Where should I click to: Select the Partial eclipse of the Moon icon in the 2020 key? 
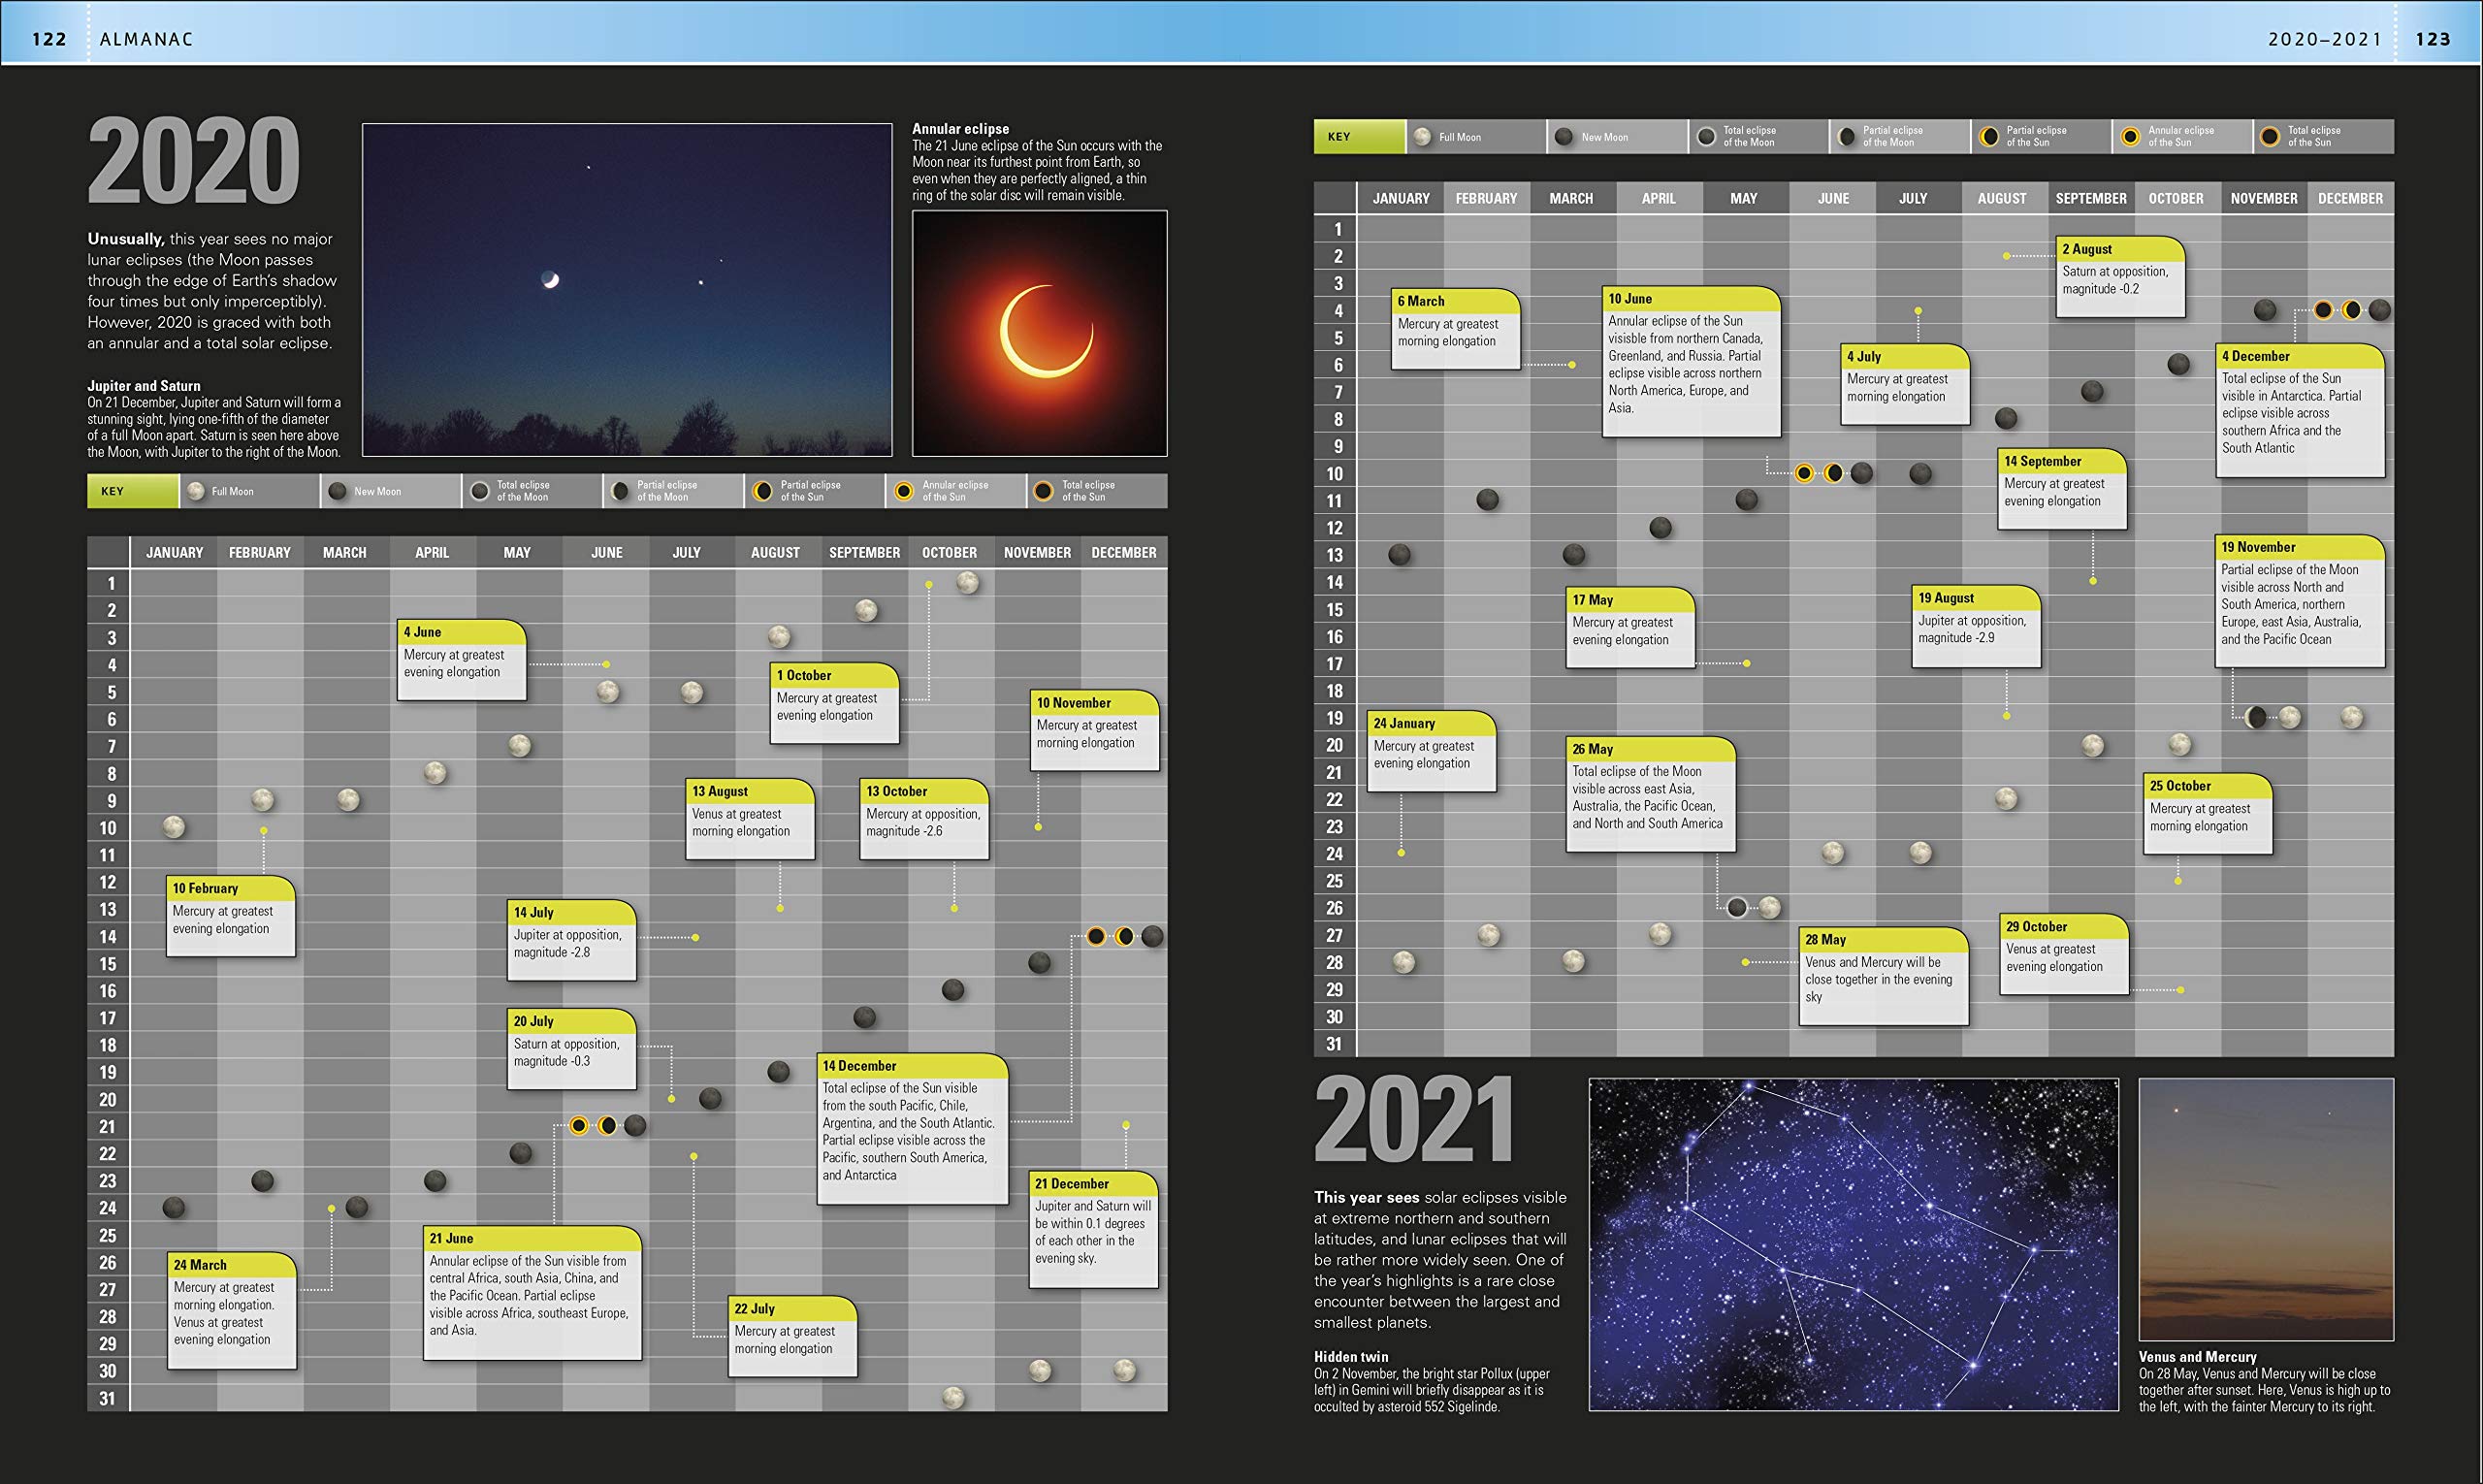pyautogui.click(x=620, y=491)
